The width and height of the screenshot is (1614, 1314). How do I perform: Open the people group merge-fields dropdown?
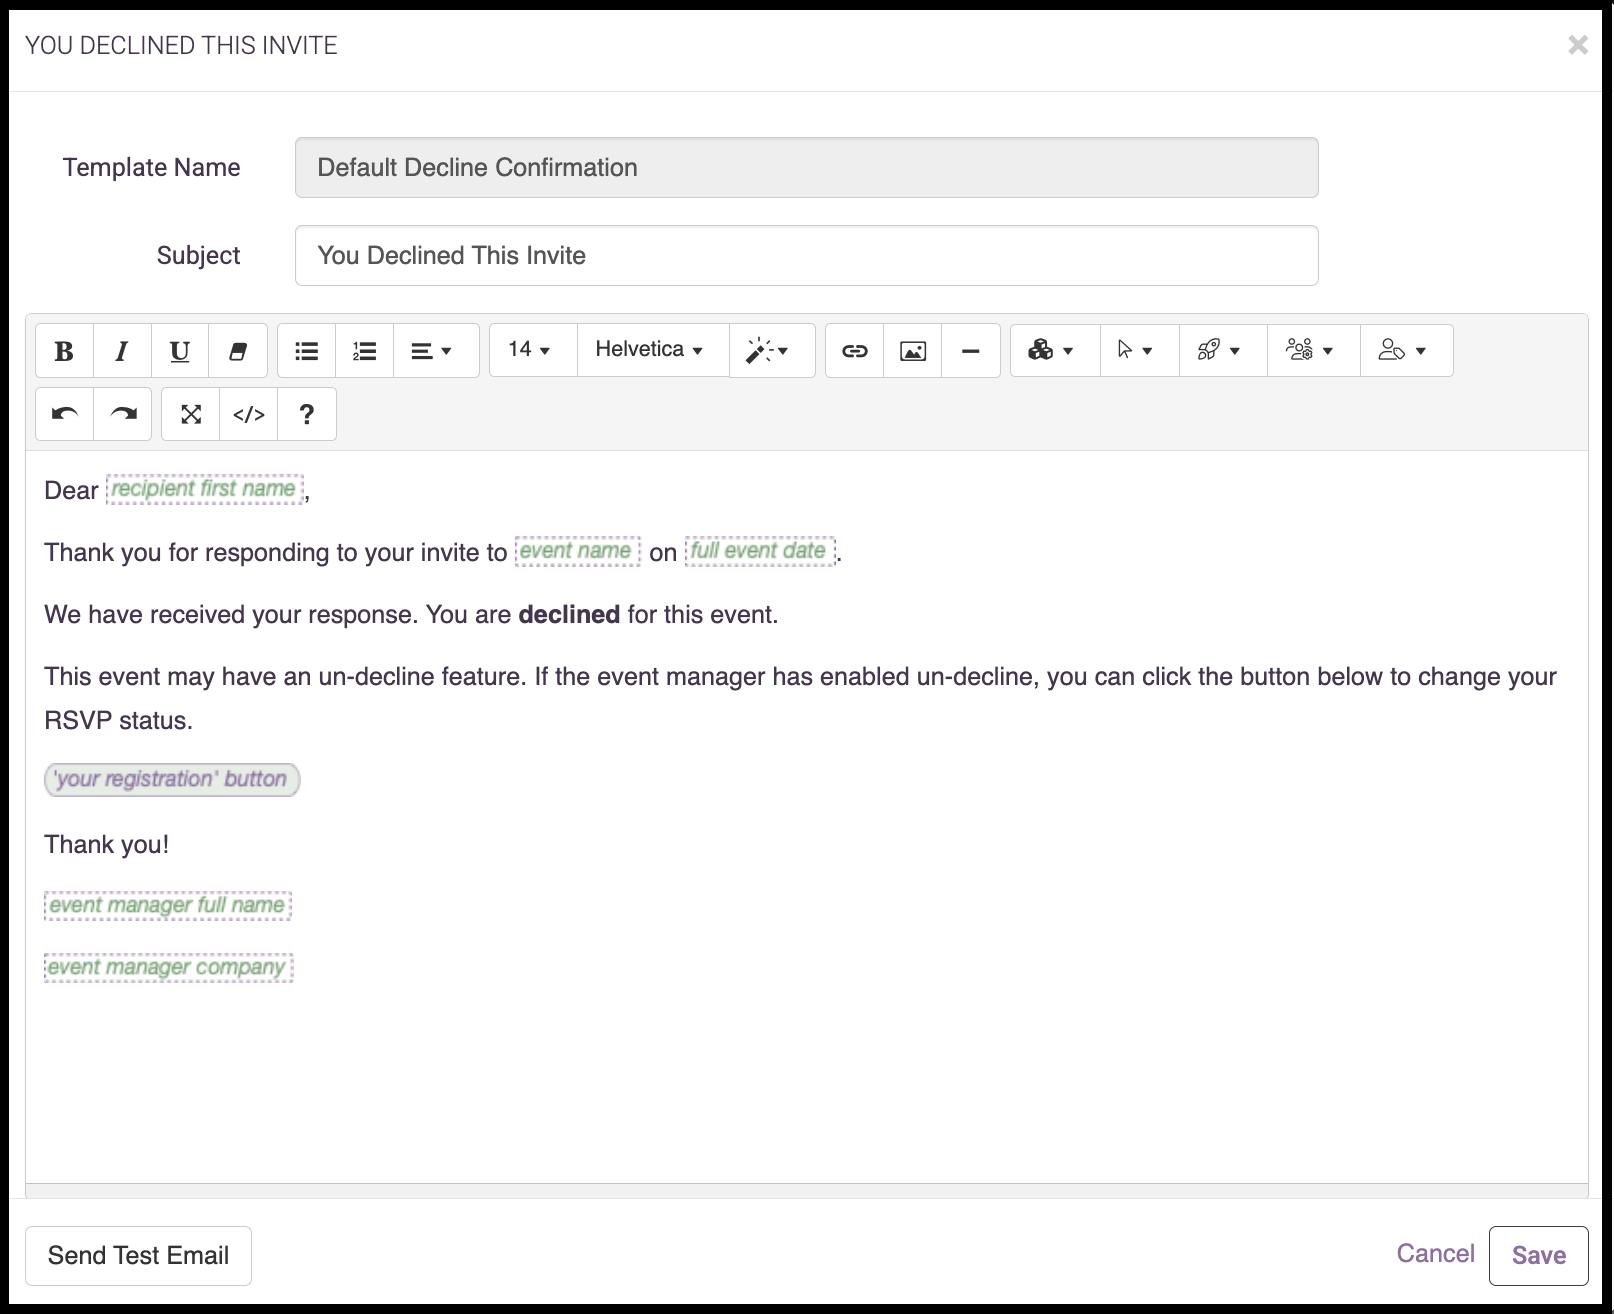click(1312, 350)
